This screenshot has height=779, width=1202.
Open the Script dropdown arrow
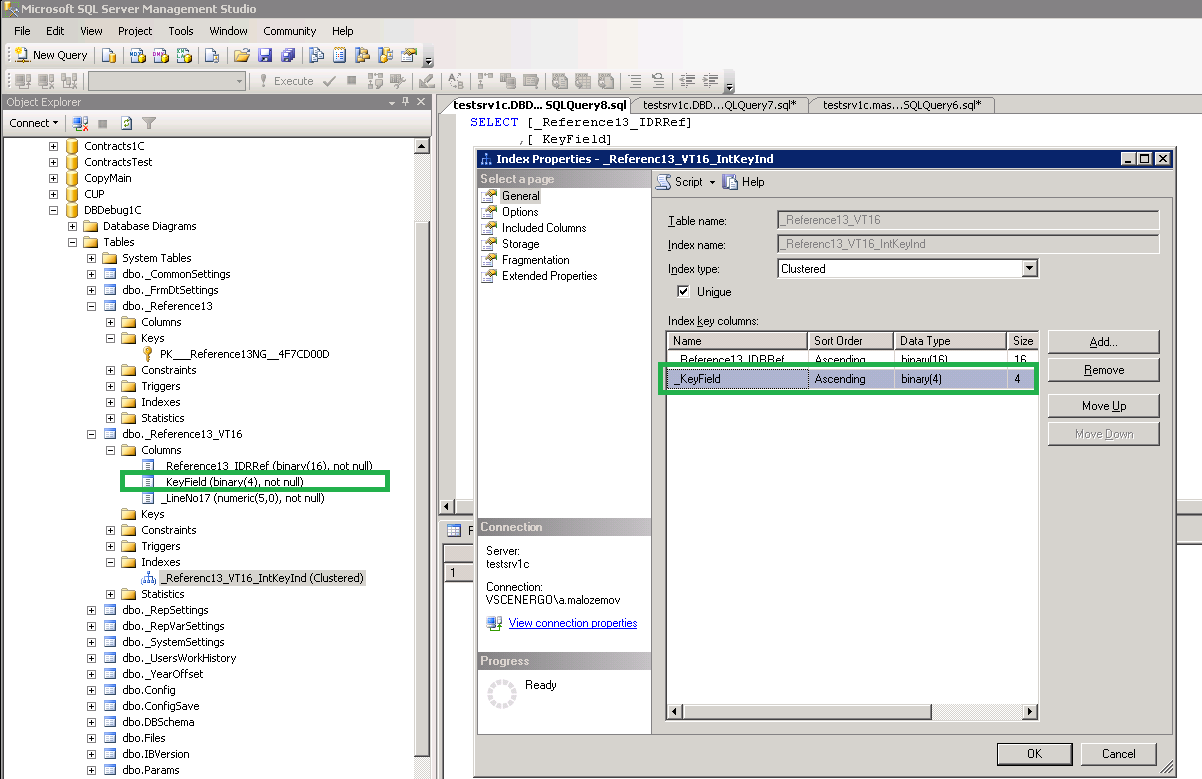point(712,182)
